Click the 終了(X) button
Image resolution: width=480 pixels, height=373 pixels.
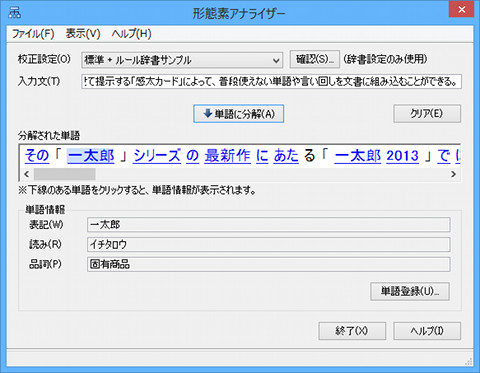352,331
